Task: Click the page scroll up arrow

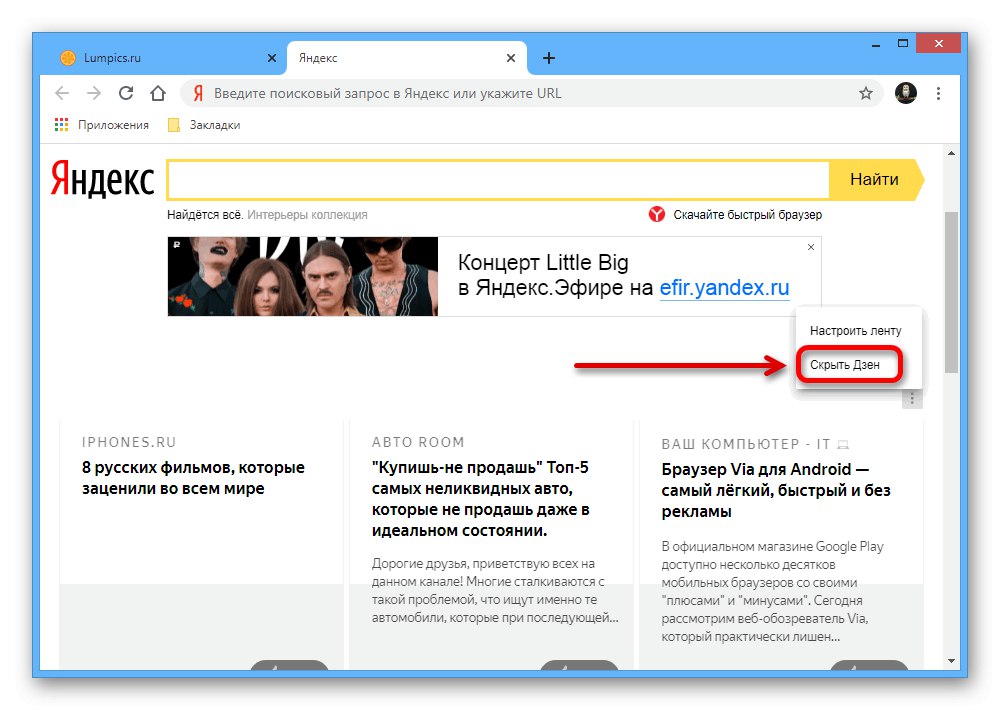Action: [x=952, y=153]
